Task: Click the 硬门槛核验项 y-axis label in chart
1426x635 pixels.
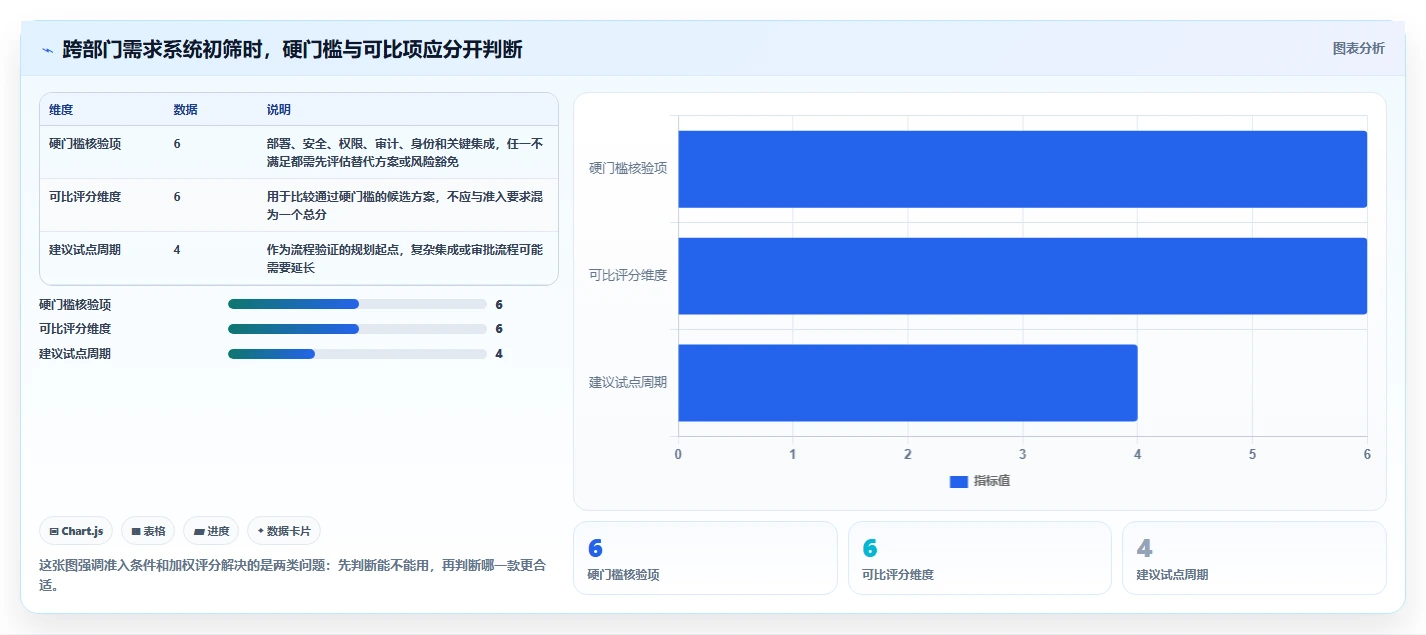Action: [x=628, y=168]
